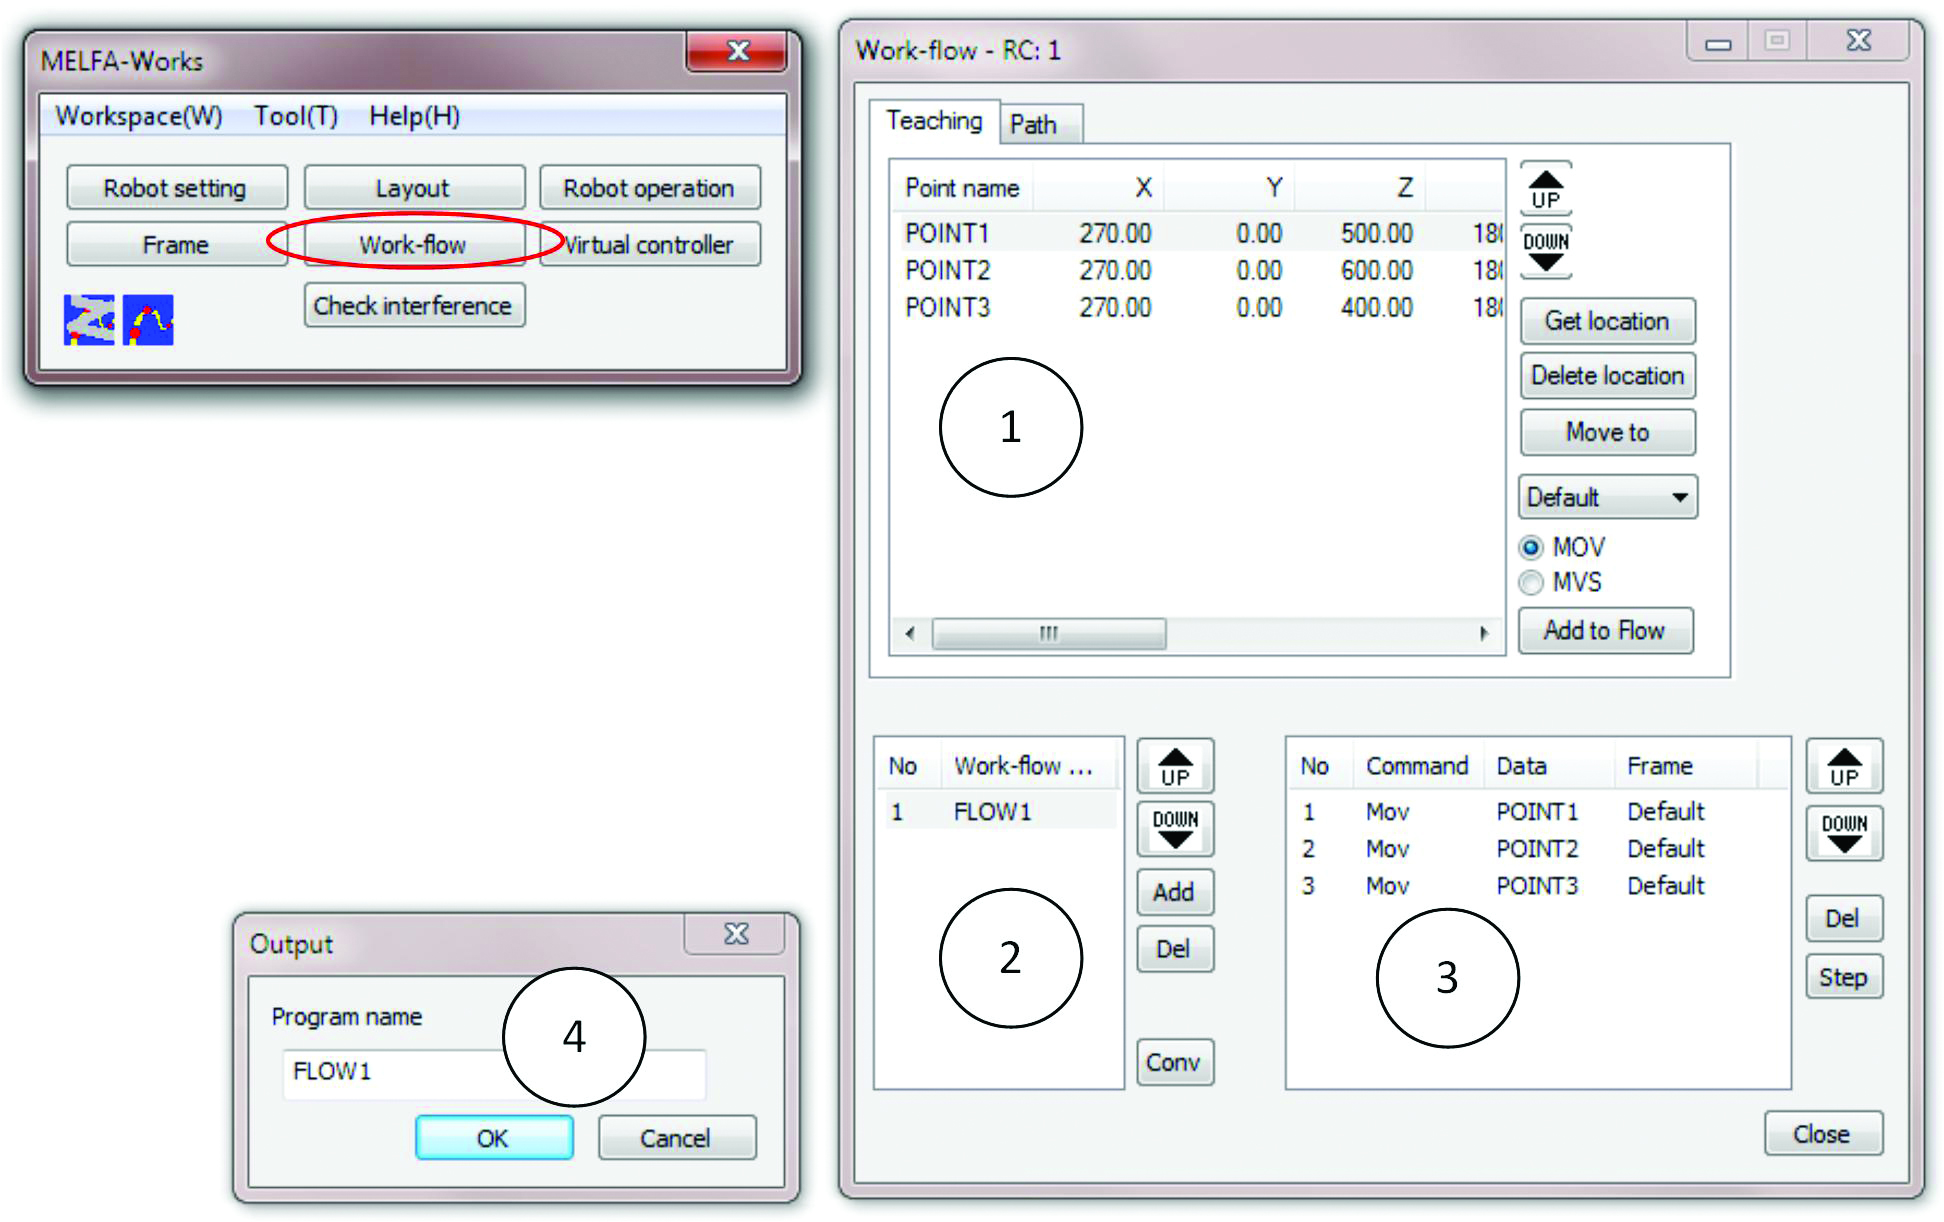
Task: Open the Work-flow button
Action: click(x=413, y=245)
